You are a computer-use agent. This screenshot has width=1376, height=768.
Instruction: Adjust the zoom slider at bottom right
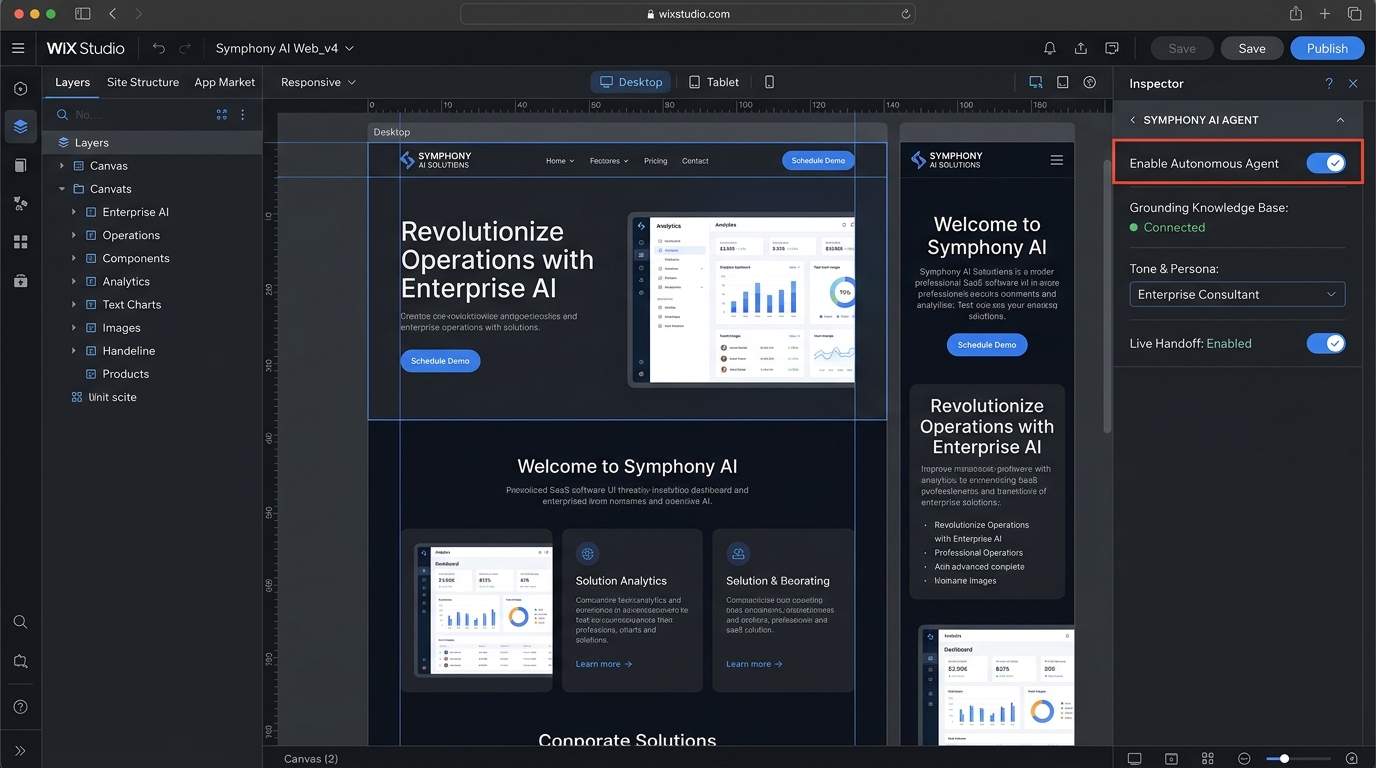[1284, 759]
